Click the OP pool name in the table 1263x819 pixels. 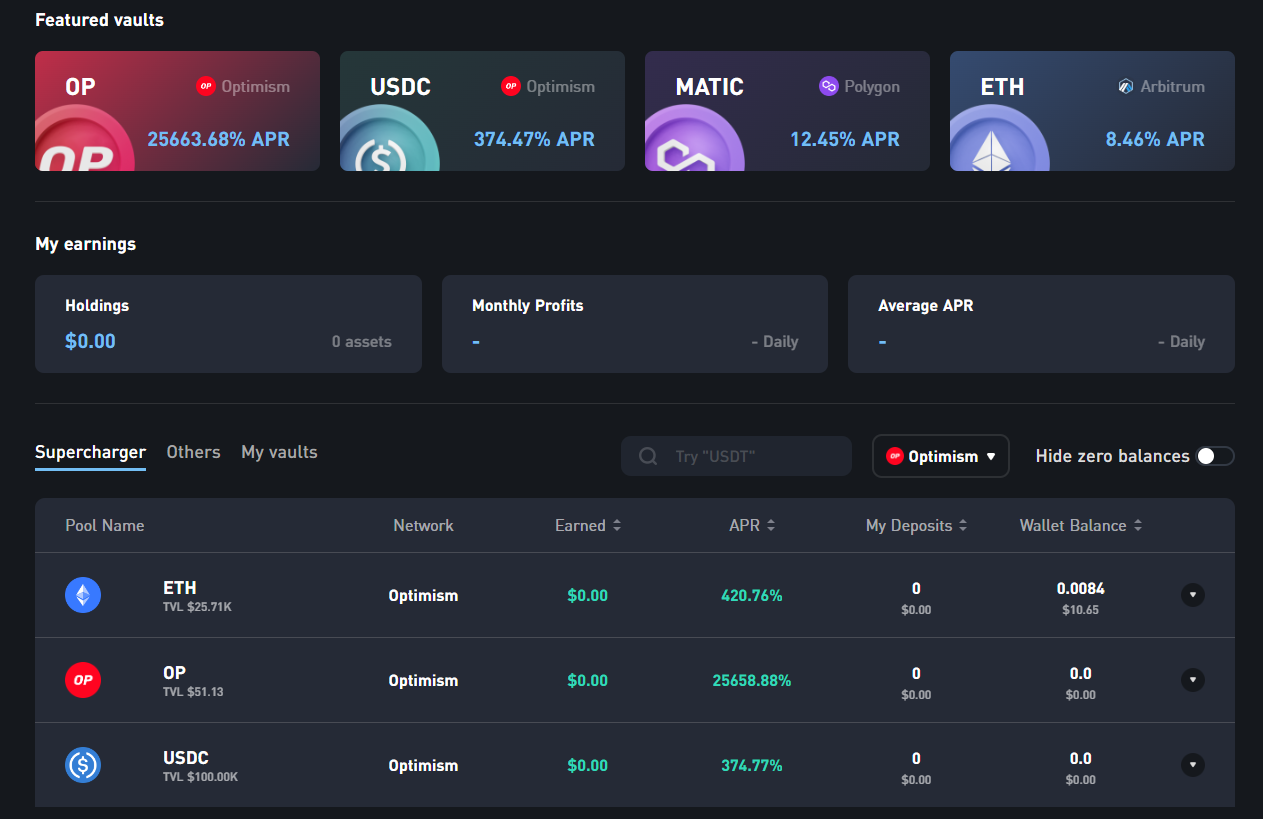[x=175, y=673]
